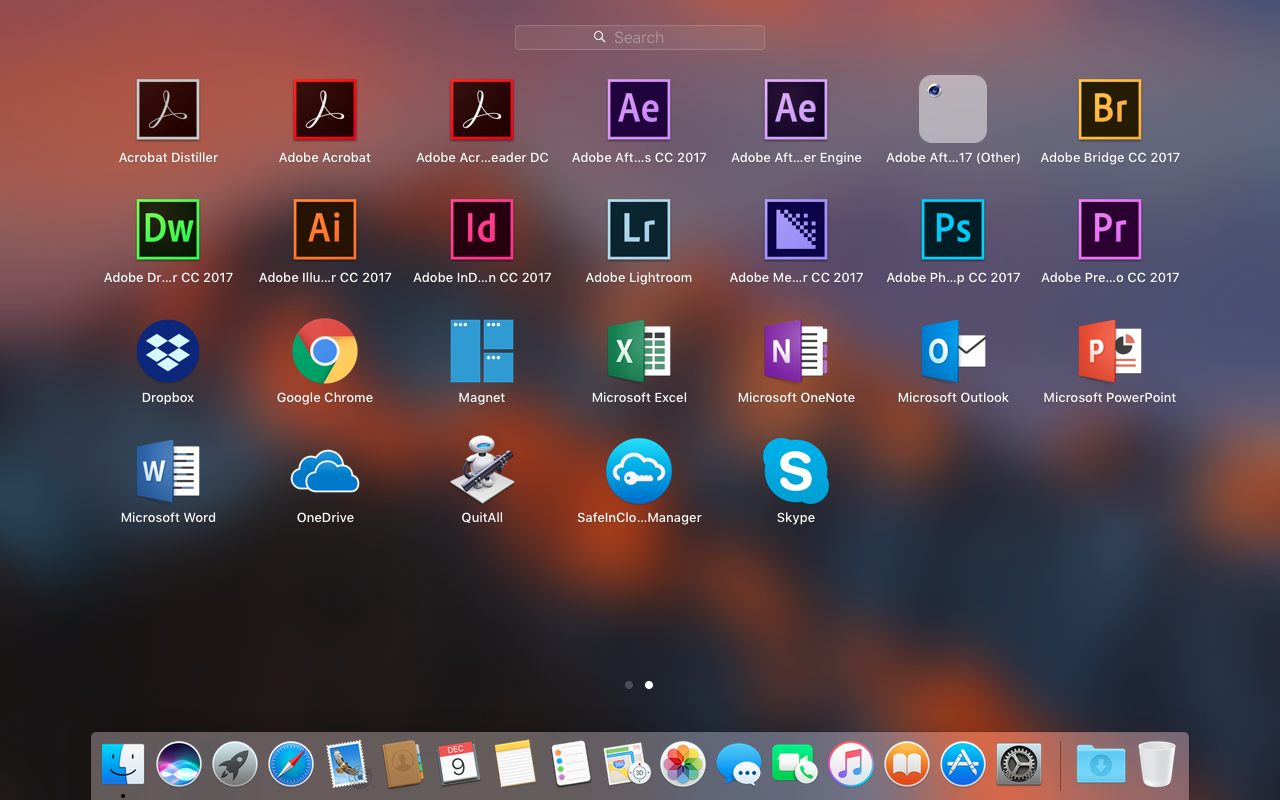The image size is (1280, 800).
Task: Open Acrobat Distiller from Launchpad
Action: (x=168, y=109)
